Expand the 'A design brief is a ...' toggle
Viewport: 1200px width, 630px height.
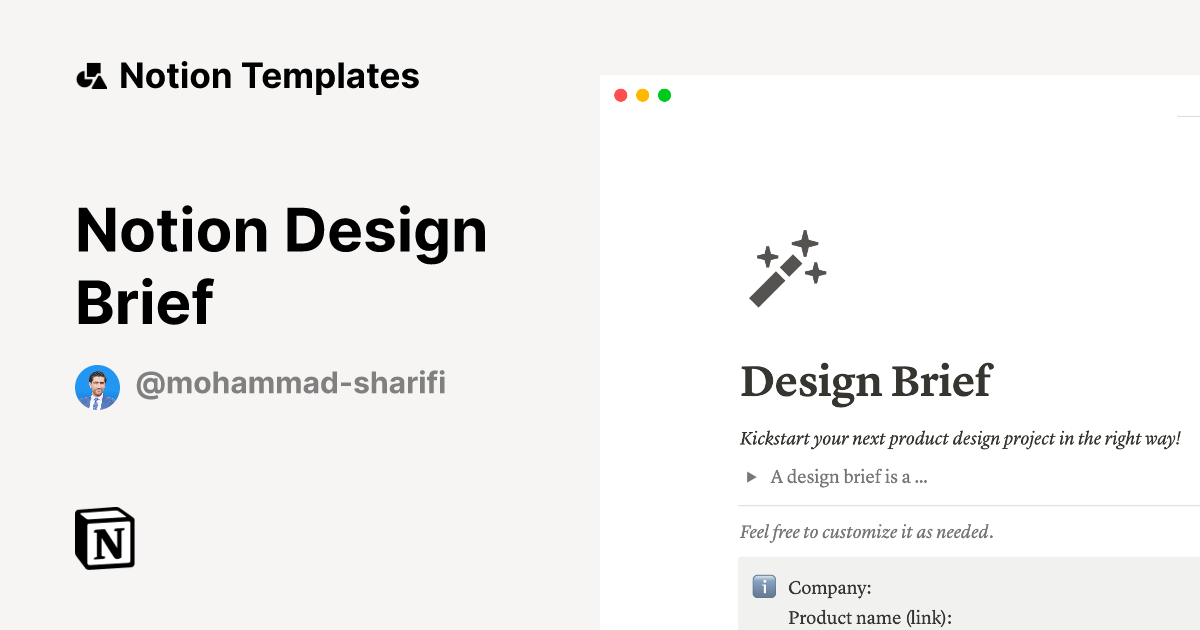[x=848, y=477]
